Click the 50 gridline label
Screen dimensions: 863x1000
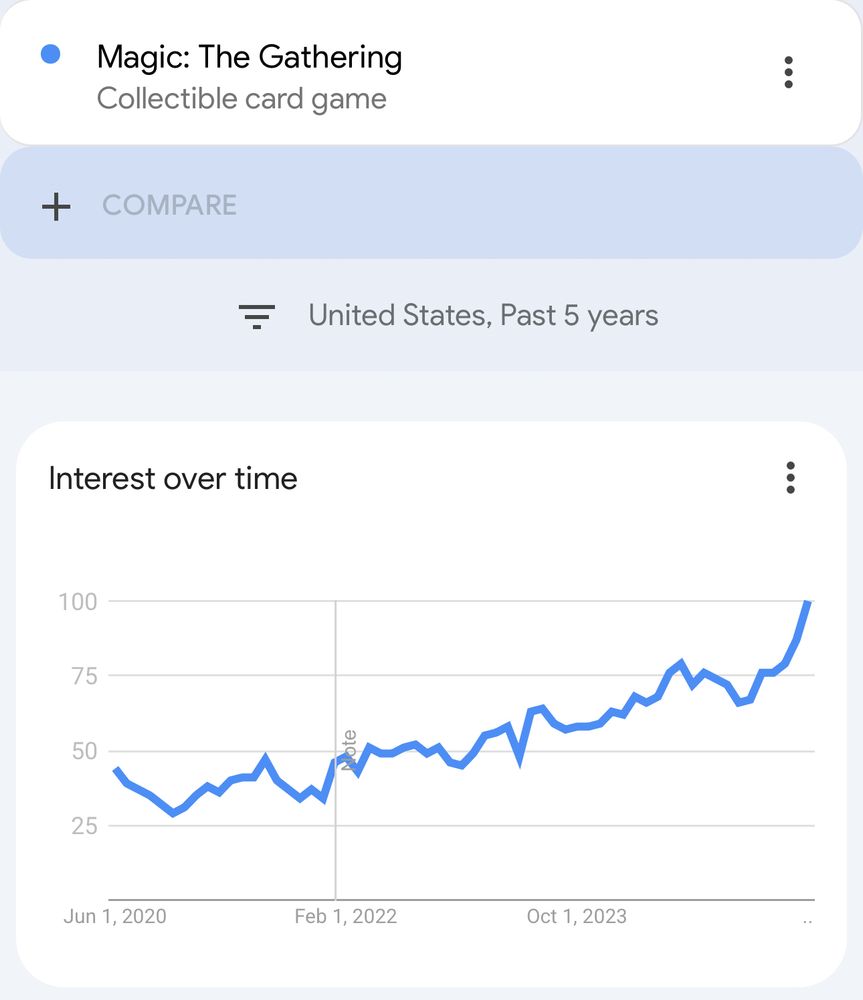pos(84,751)
